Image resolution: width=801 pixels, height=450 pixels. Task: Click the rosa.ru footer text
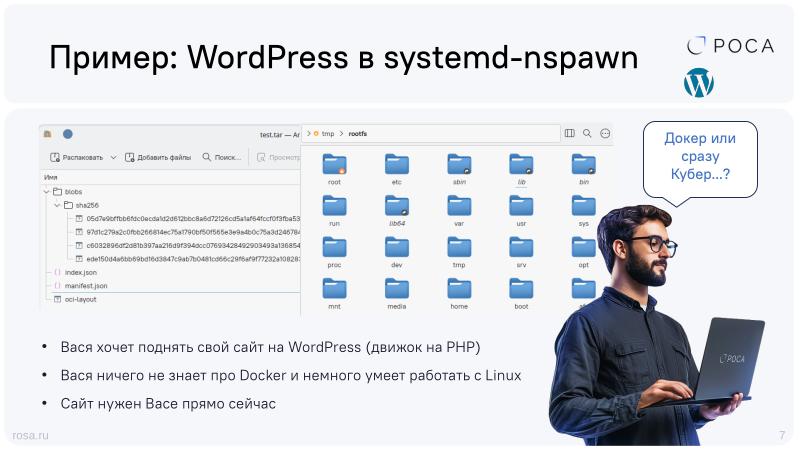tap(30, 435)
